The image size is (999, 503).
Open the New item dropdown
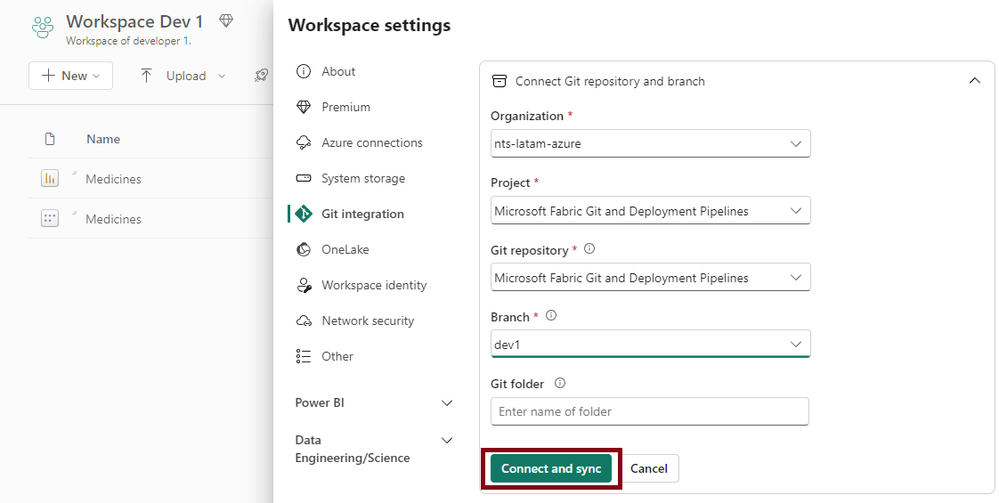71,76
